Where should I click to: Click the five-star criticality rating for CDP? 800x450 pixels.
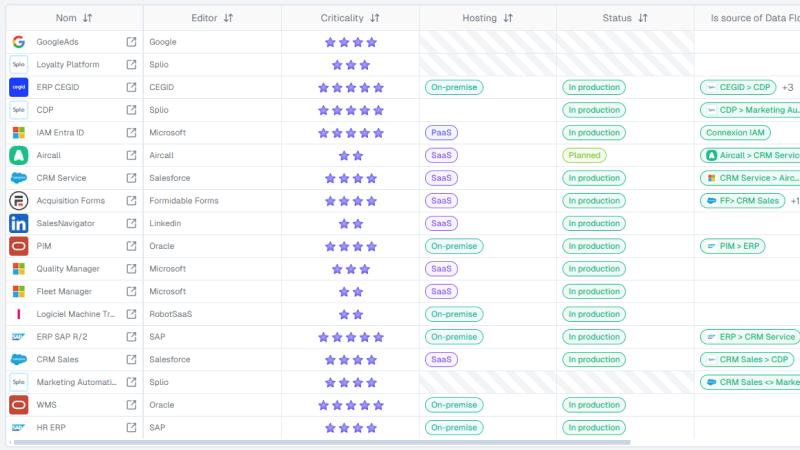point(350,110)
